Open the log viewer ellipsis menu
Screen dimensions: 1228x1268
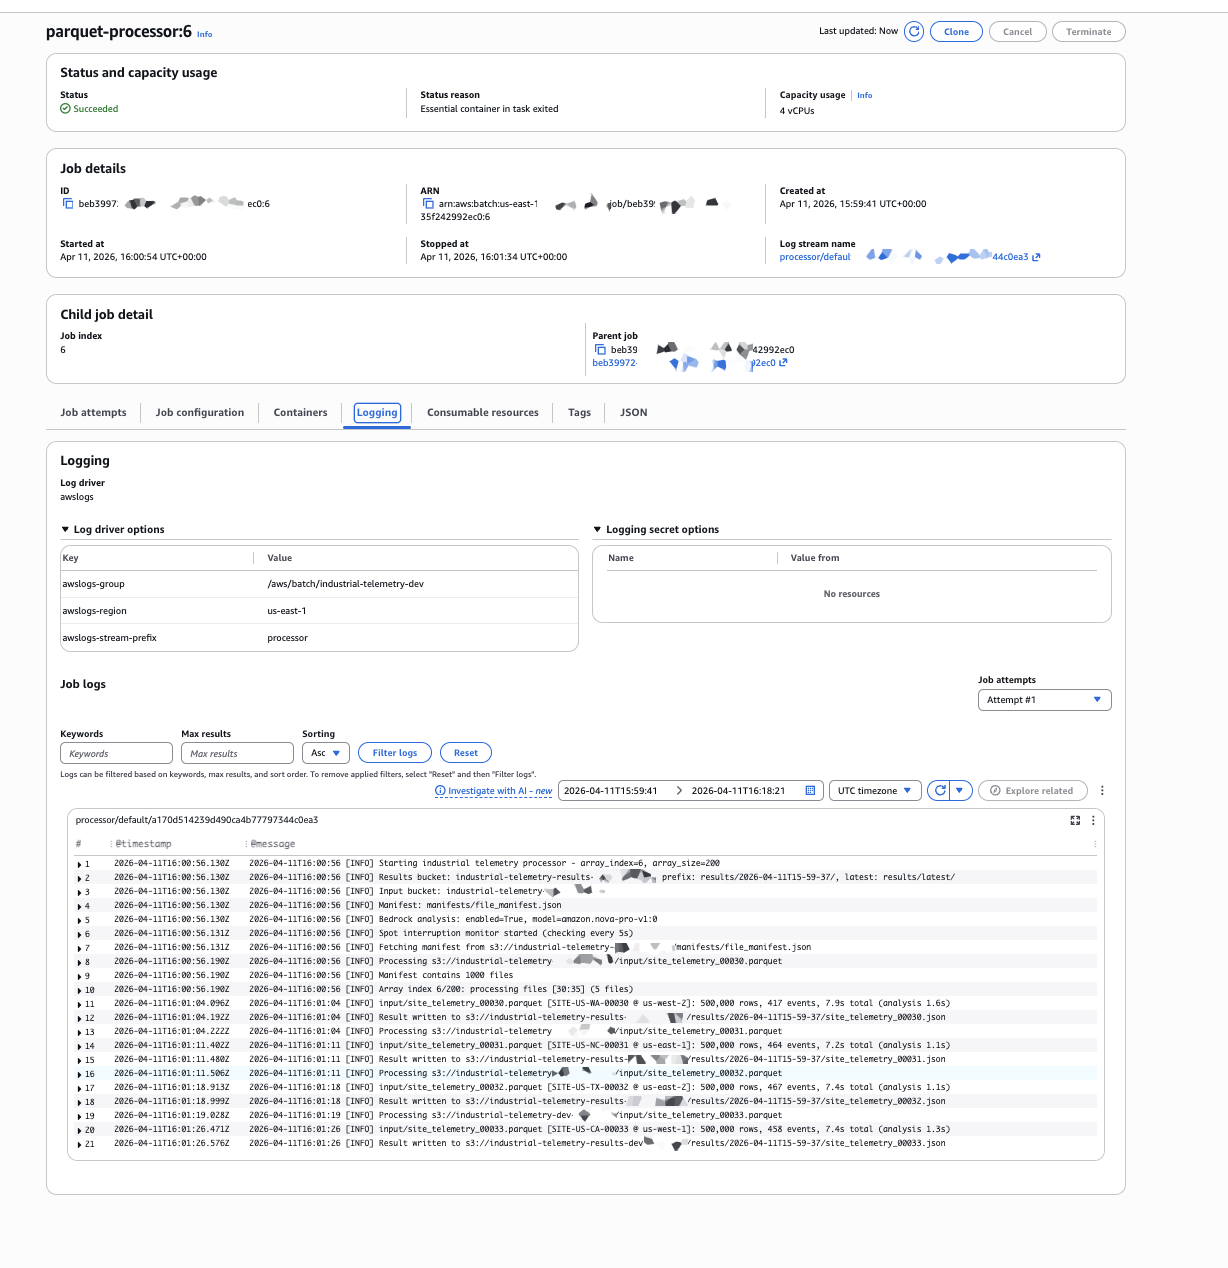(1092, 820)
